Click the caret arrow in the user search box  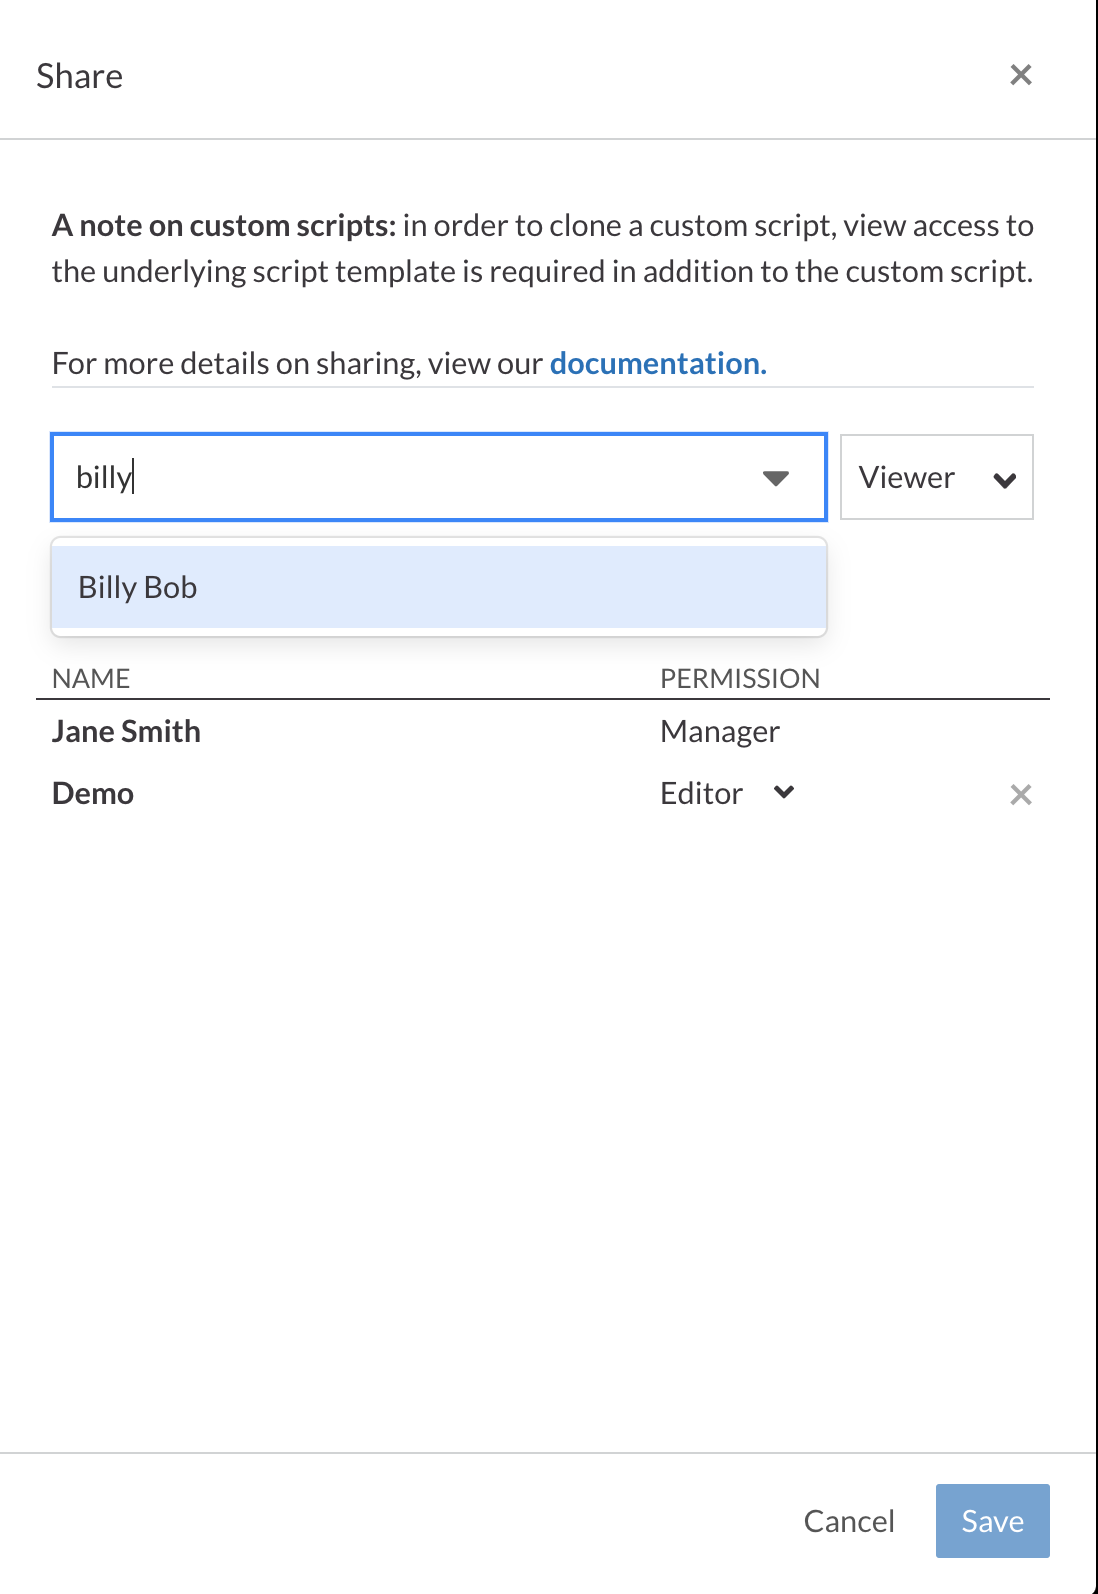pyautogui.click(x=775, y=478)
